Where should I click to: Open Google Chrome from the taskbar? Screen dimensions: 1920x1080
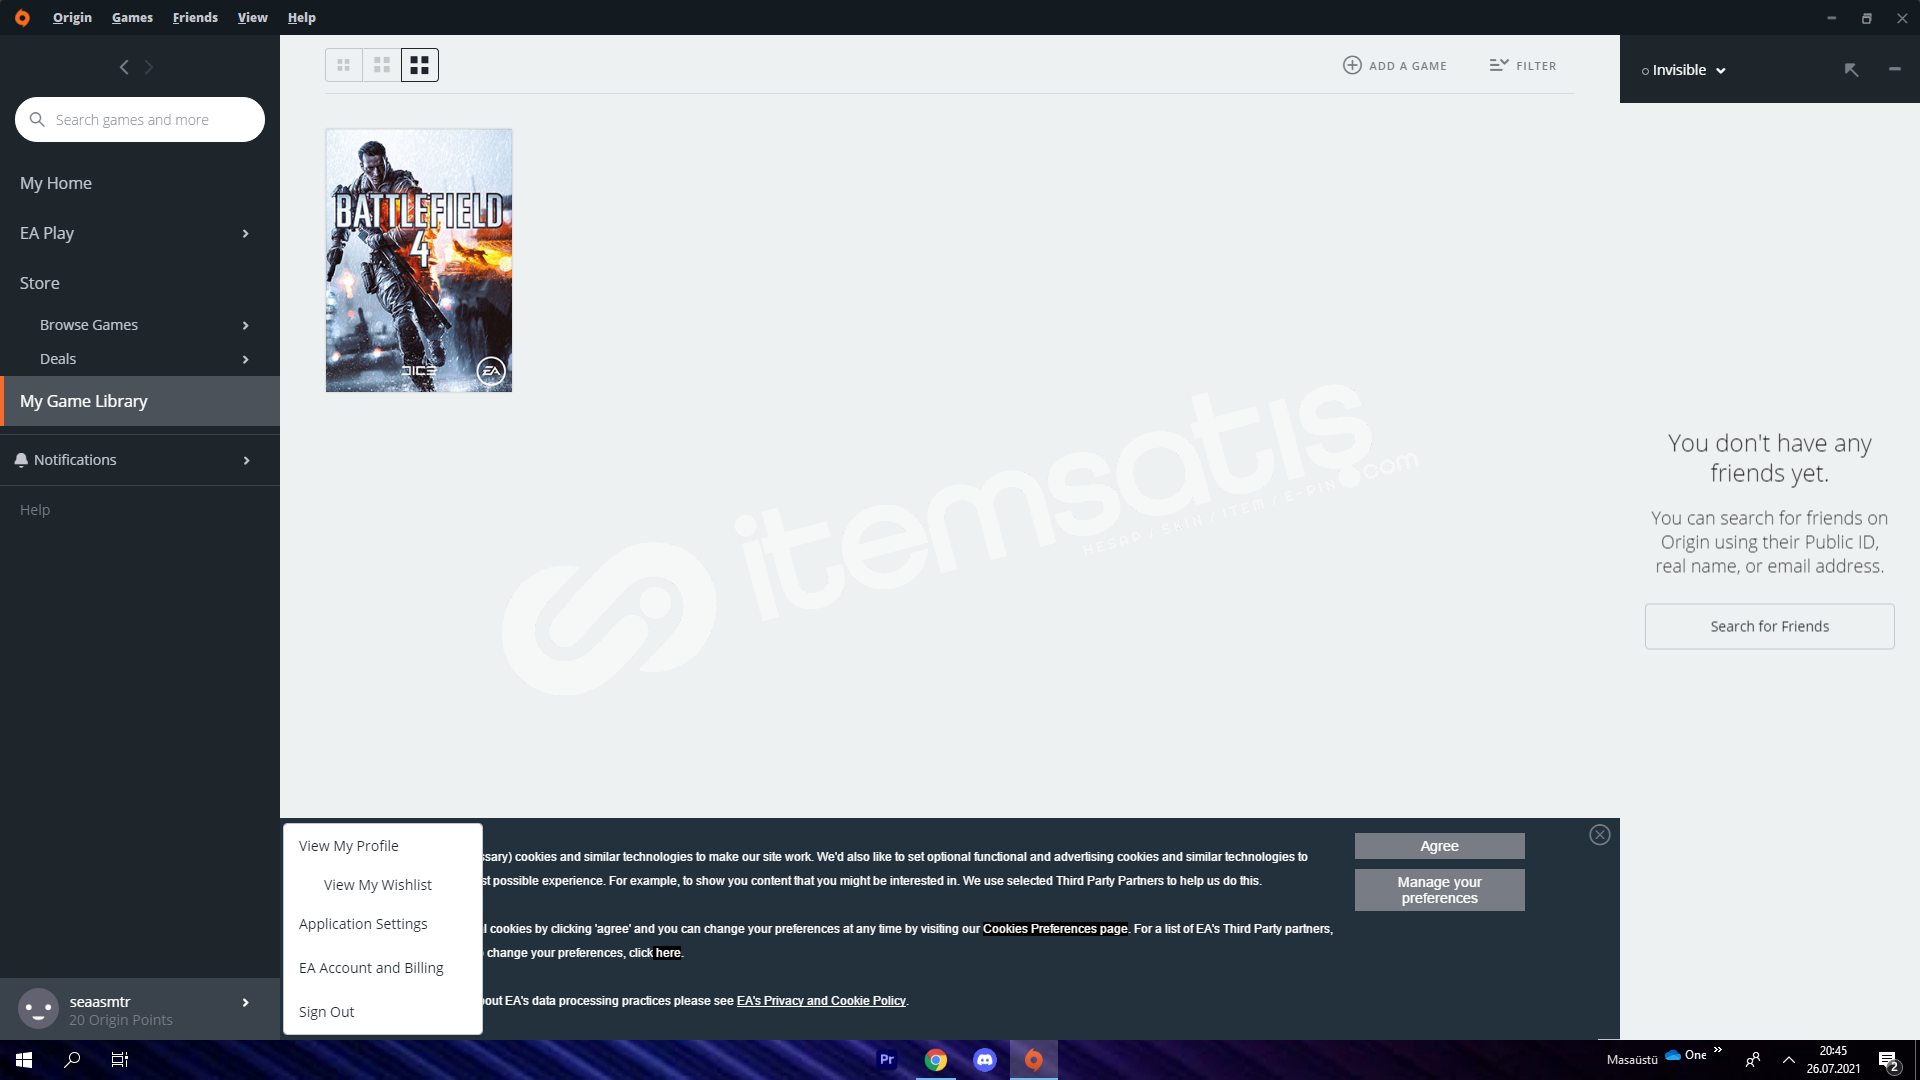click(x=936, y=1060)
